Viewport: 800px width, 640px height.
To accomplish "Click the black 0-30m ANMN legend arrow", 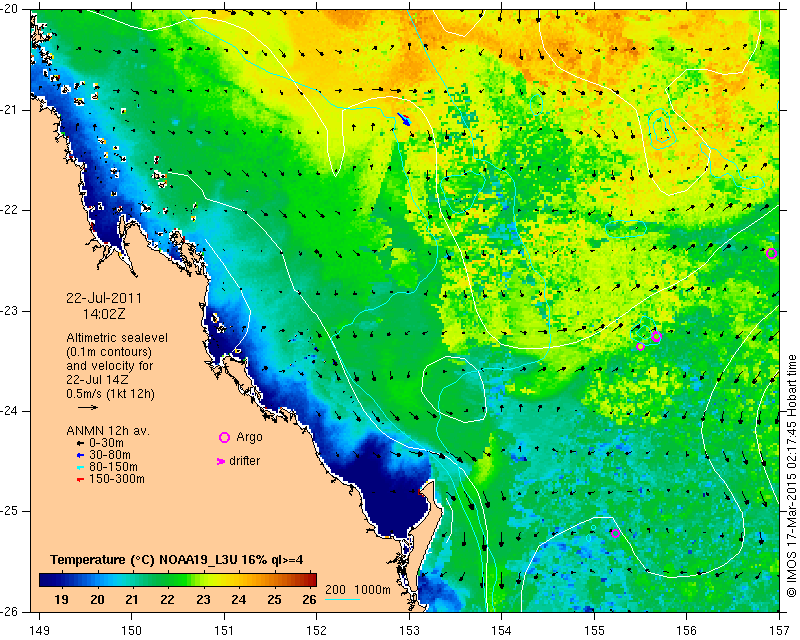I will [x=80, y=444].
